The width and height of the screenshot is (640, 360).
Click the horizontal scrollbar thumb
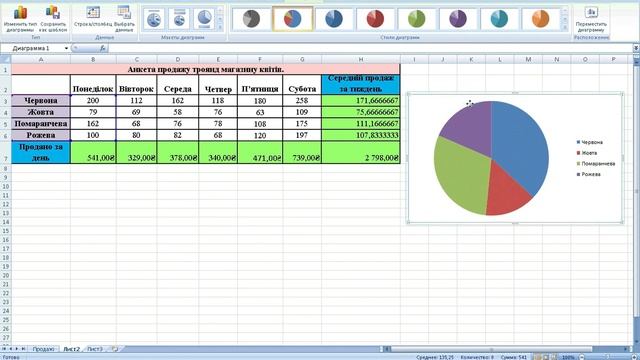(x=492, y=349)
